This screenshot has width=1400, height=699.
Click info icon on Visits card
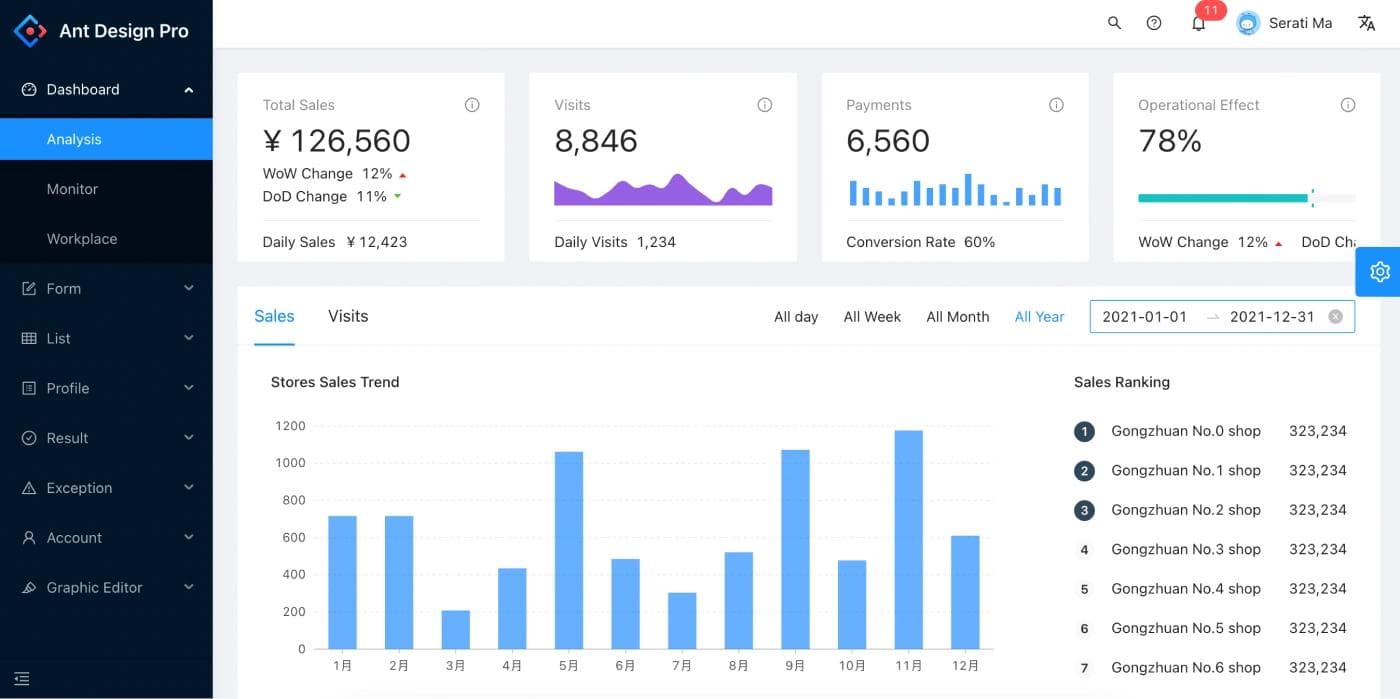[764, 105]
